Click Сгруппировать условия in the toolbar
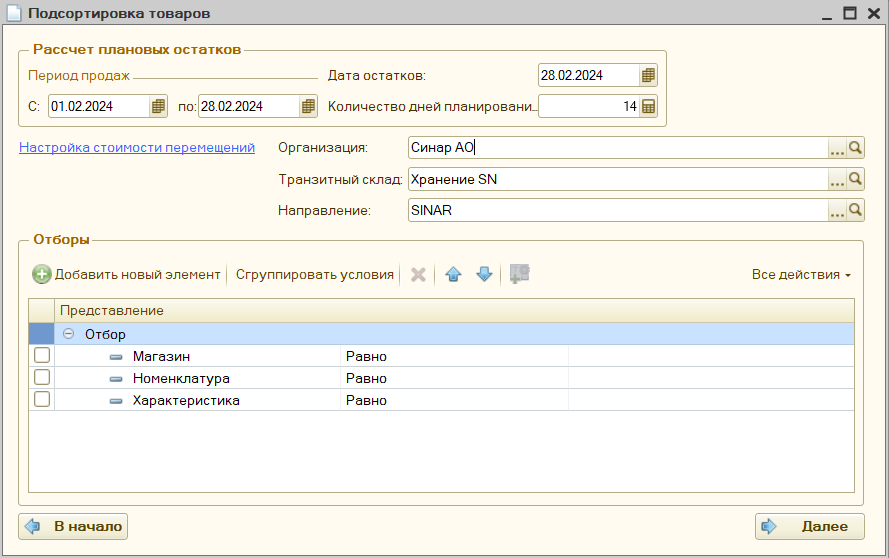Image resolution: width=890 pixels, height=558 pixels. (x=314, y=274)
